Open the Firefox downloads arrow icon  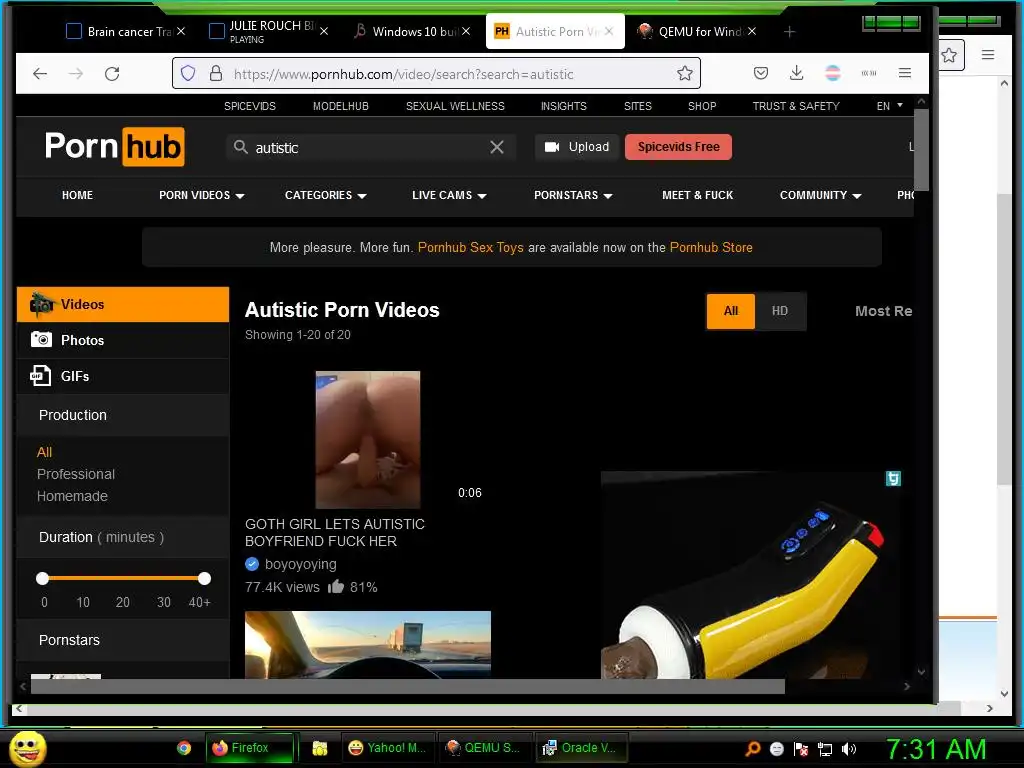click(797, 73)
